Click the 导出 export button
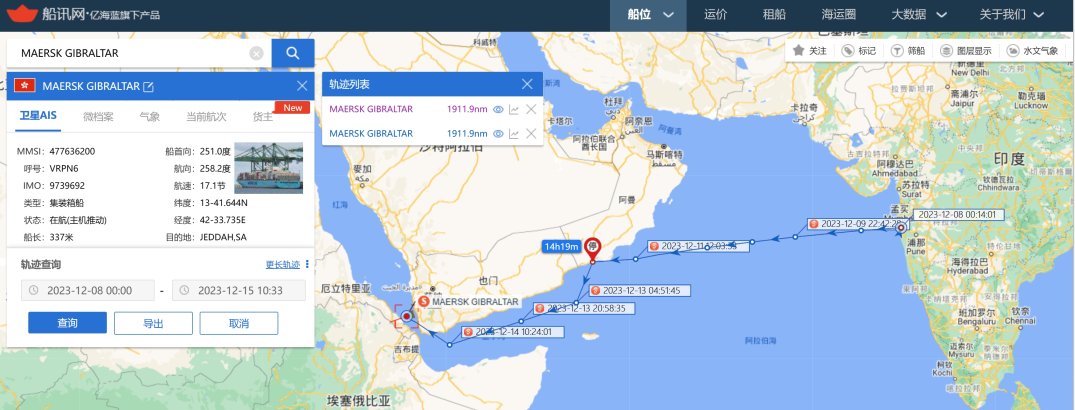 [153, 323]
